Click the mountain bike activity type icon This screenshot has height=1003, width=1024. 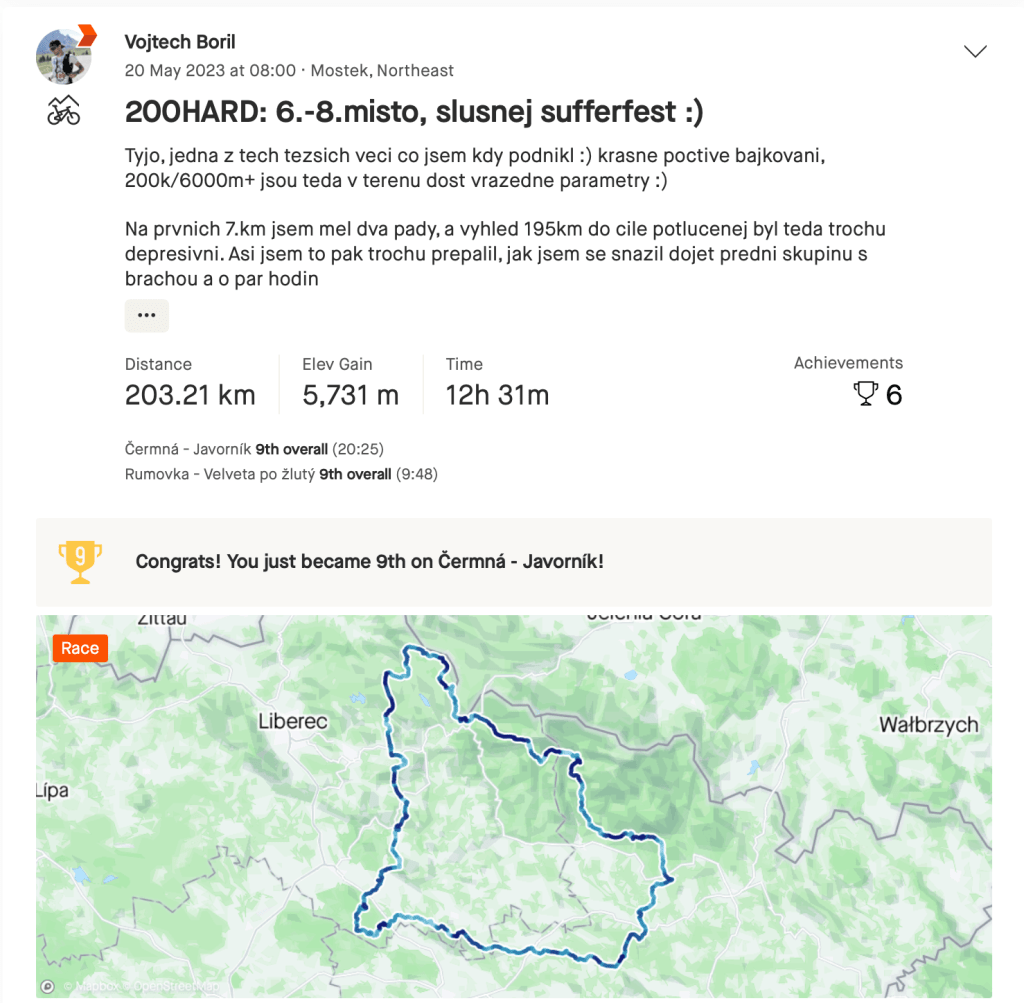(x=63, y=111)
